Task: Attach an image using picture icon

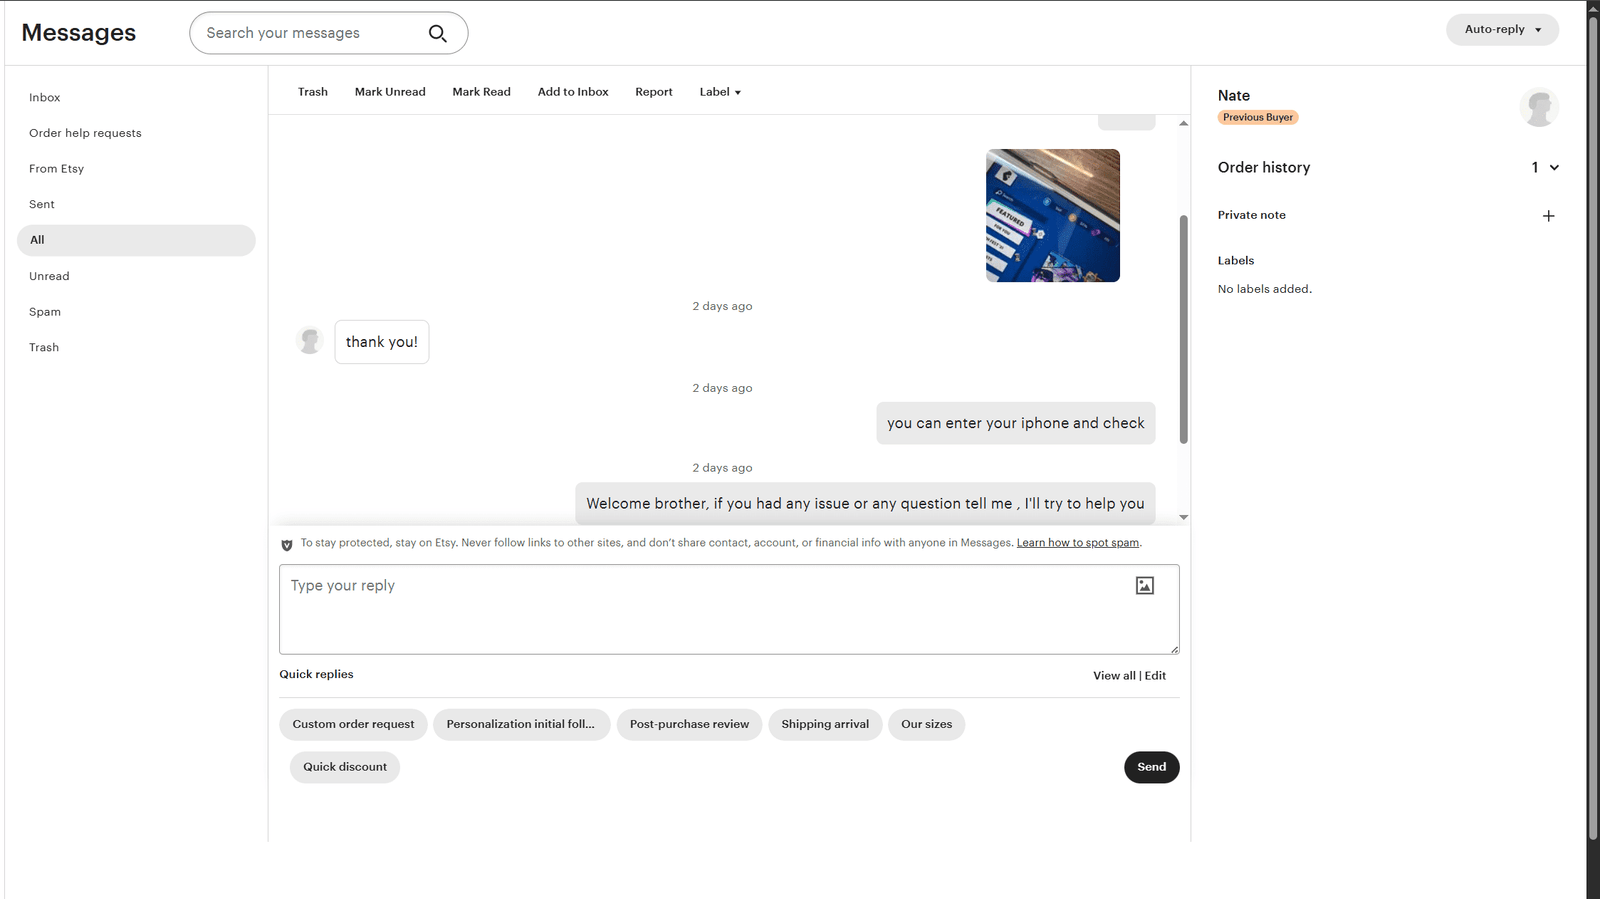Action: coord(1145,586)
